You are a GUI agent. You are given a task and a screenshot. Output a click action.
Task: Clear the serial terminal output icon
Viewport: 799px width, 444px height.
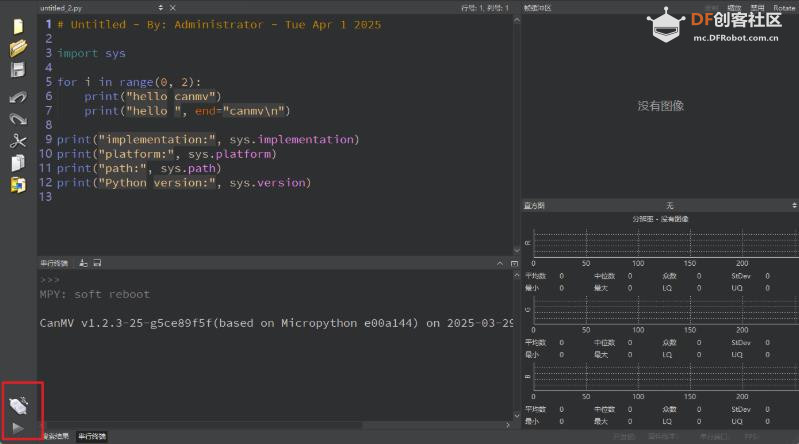[x=84, y=263]
